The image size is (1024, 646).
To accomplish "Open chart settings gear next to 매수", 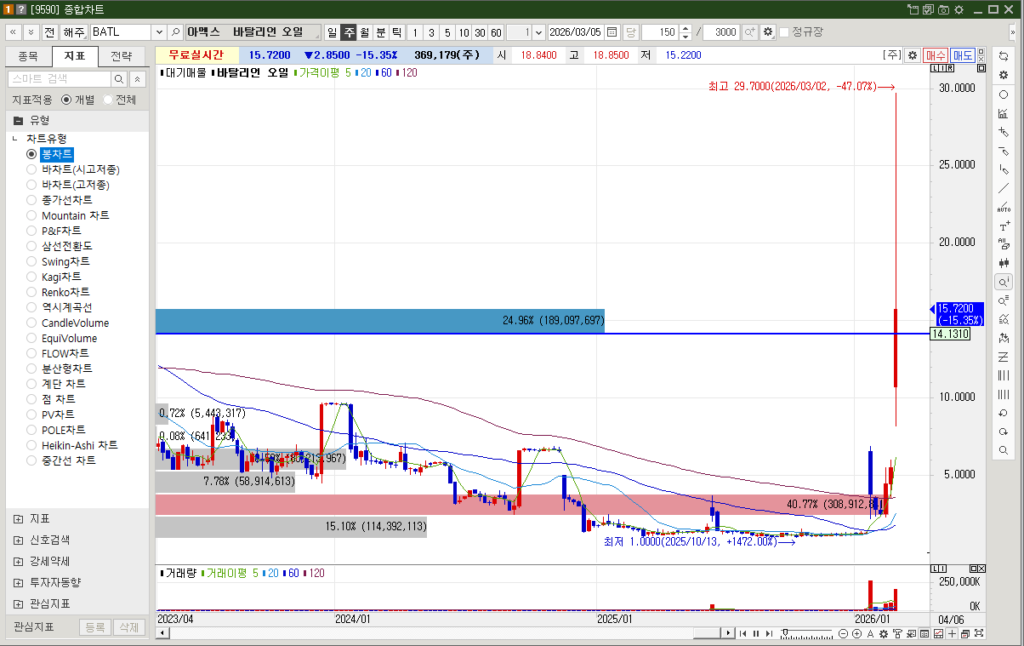I will [x=912, y=56].
